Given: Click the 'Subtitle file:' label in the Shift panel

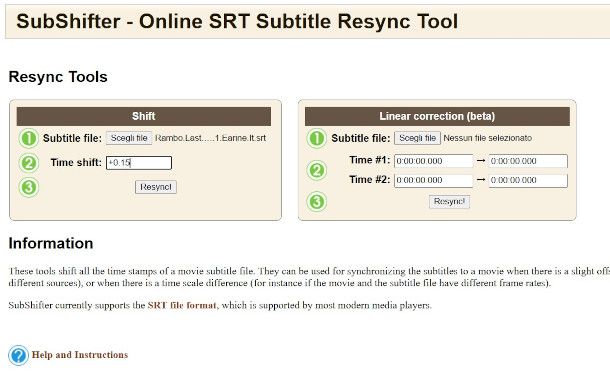Looking at the screenshot, I should point(72,138).
